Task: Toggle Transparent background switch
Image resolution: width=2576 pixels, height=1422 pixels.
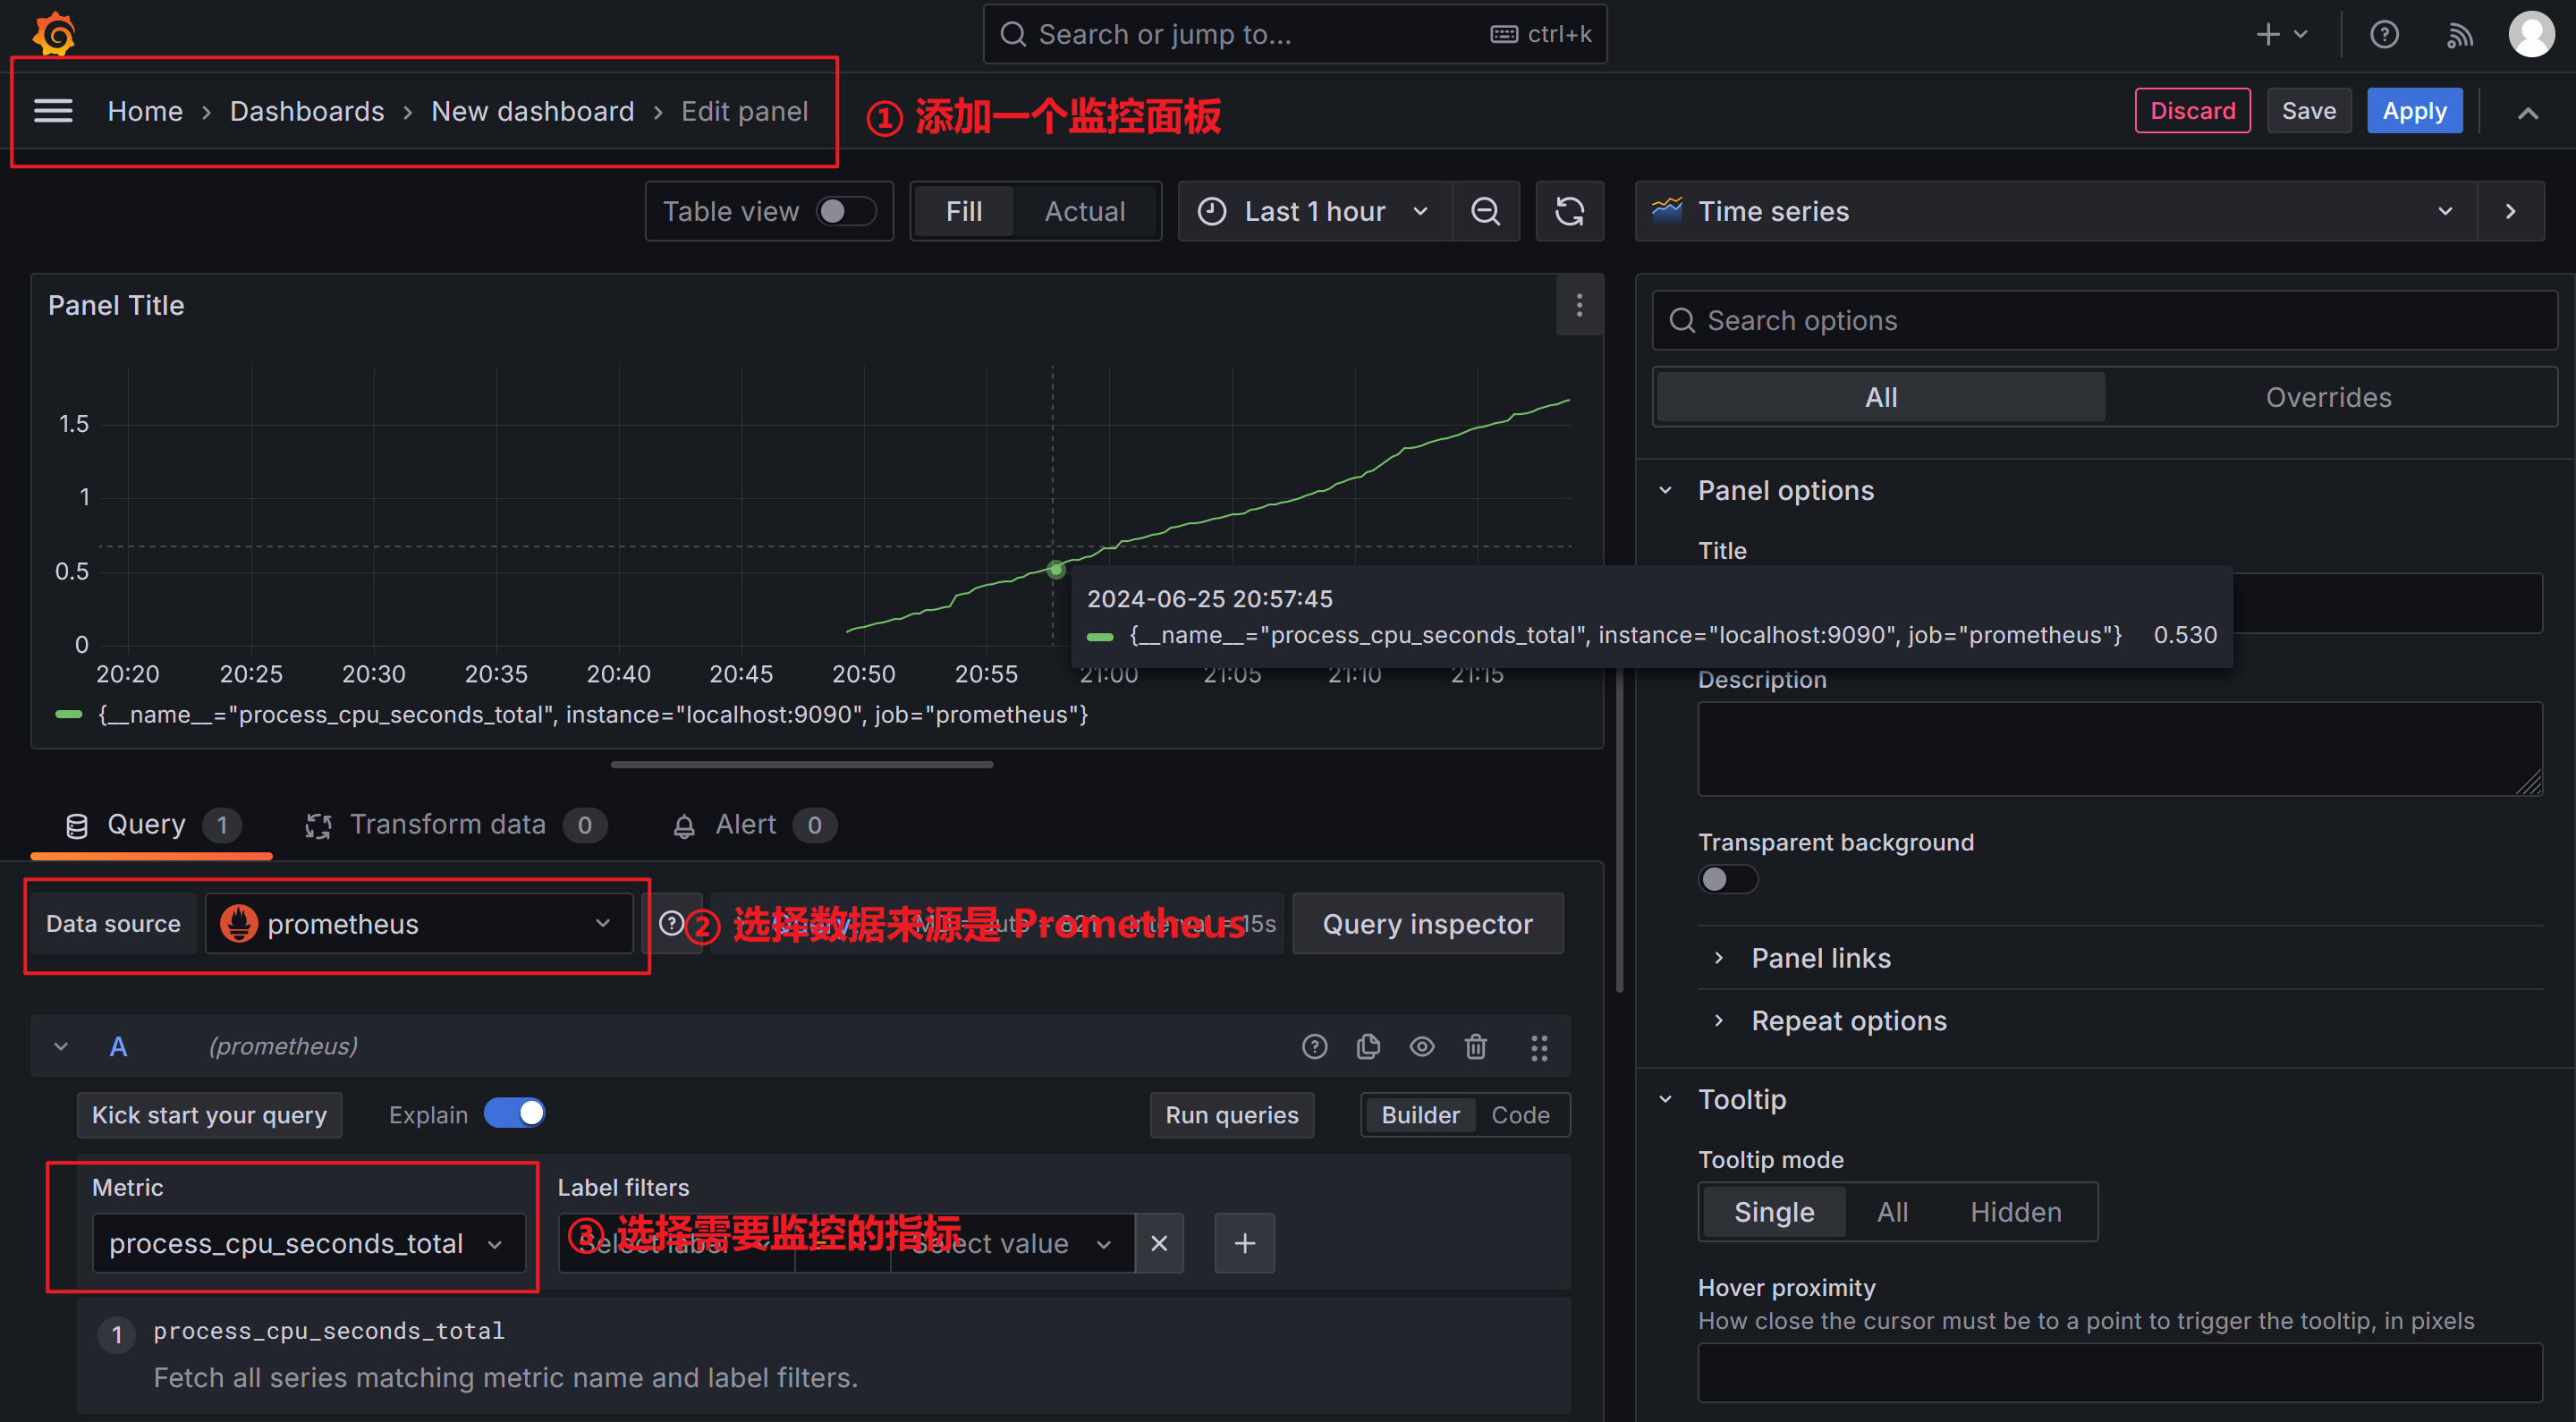Action: click(1727, 879)
